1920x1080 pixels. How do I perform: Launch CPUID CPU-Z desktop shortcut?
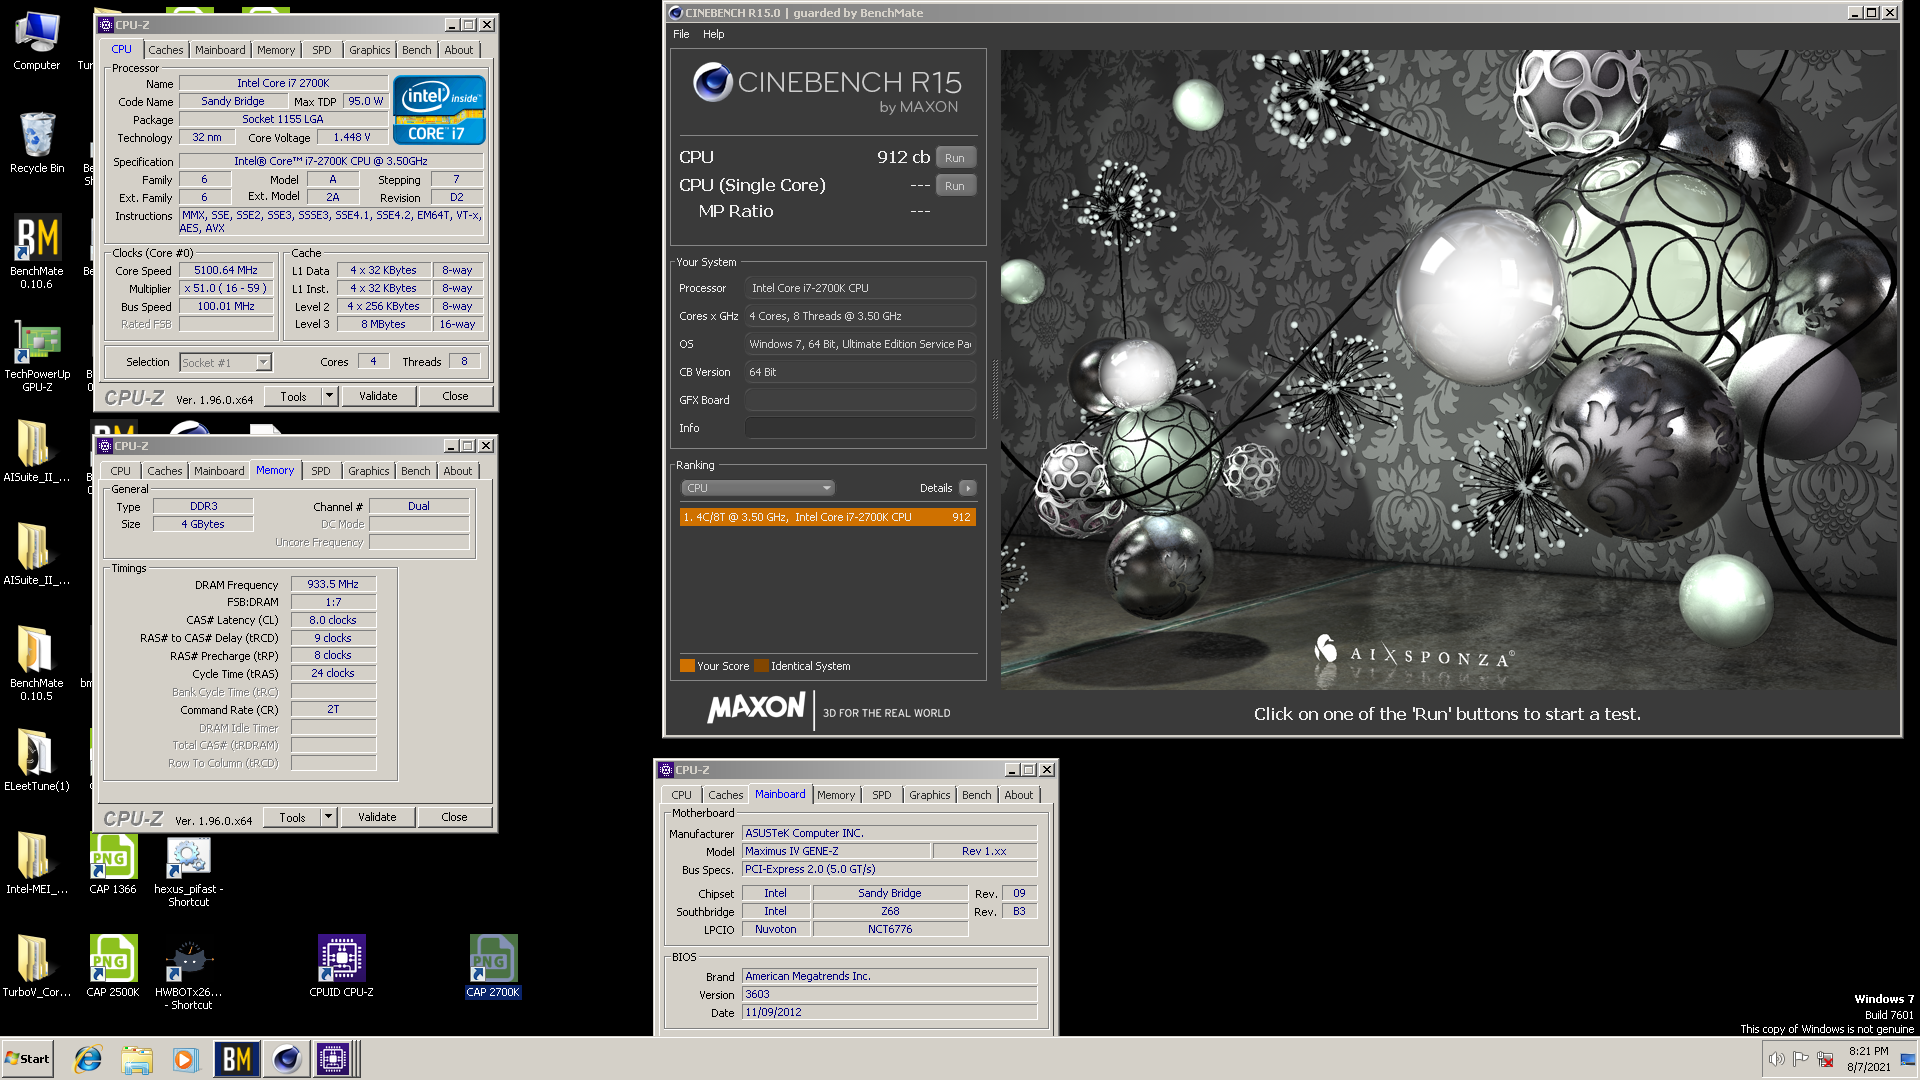coord(341,965)
